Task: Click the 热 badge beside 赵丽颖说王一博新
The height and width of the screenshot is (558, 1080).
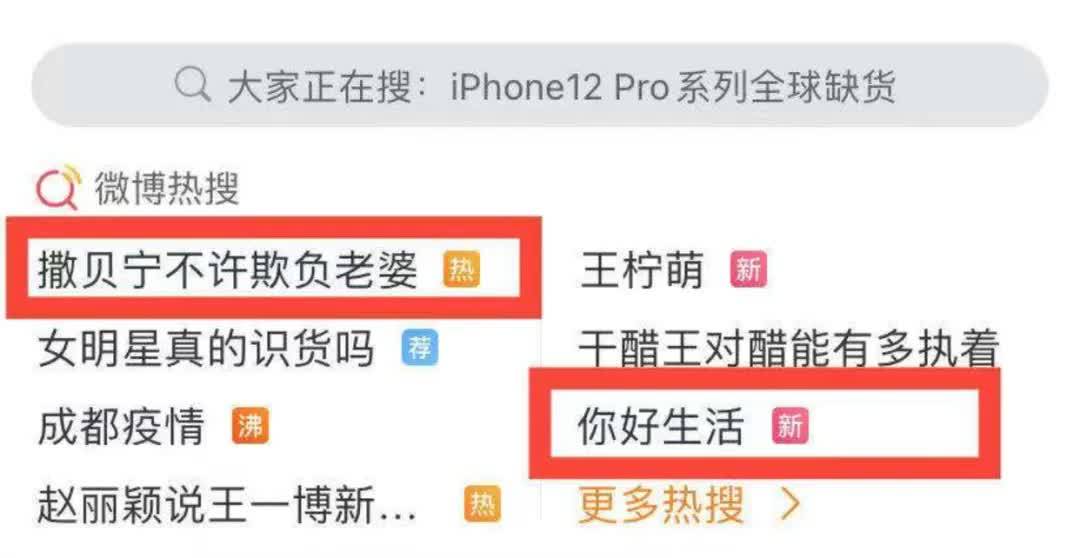Action: 482,505
